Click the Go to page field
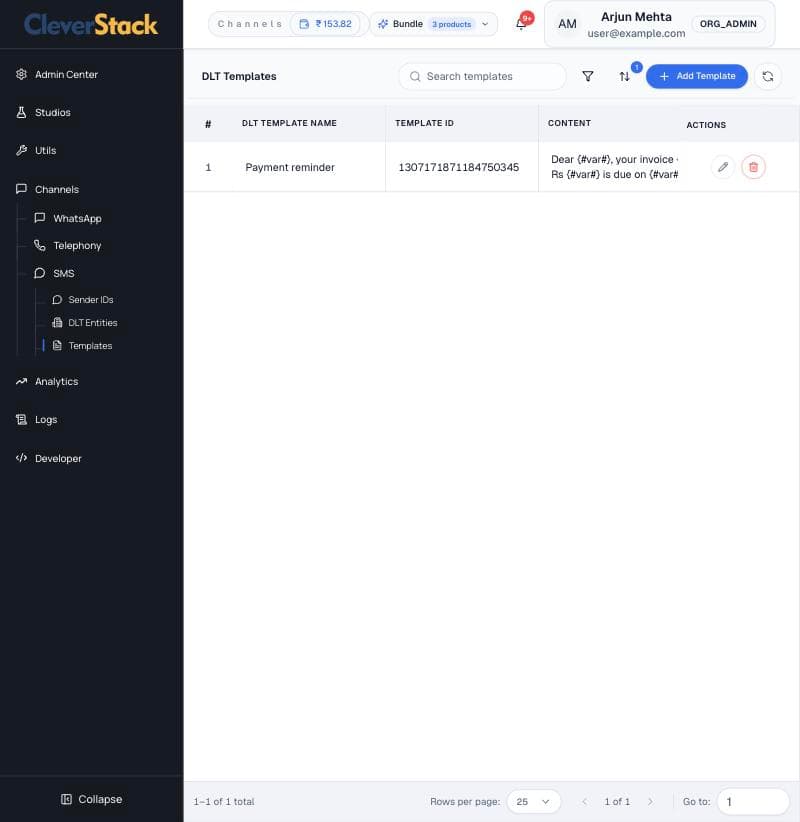This screenshot has width=800, height=822. tap(753, 802)
